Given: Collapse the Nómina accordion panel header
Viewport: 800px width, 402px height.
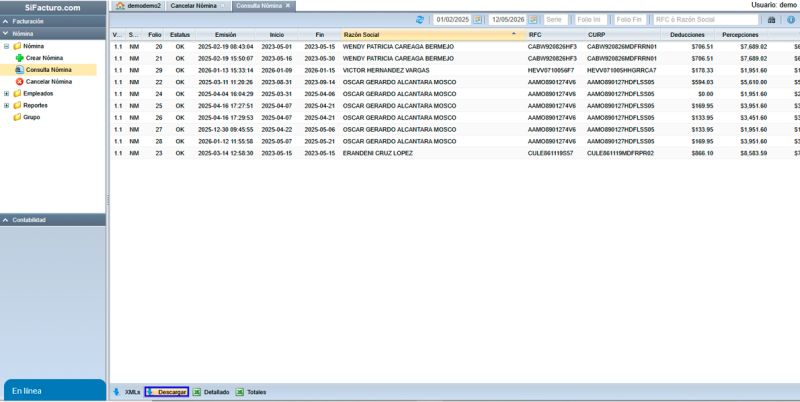Looking at the screenshot, I should click(x=53, y=34).
